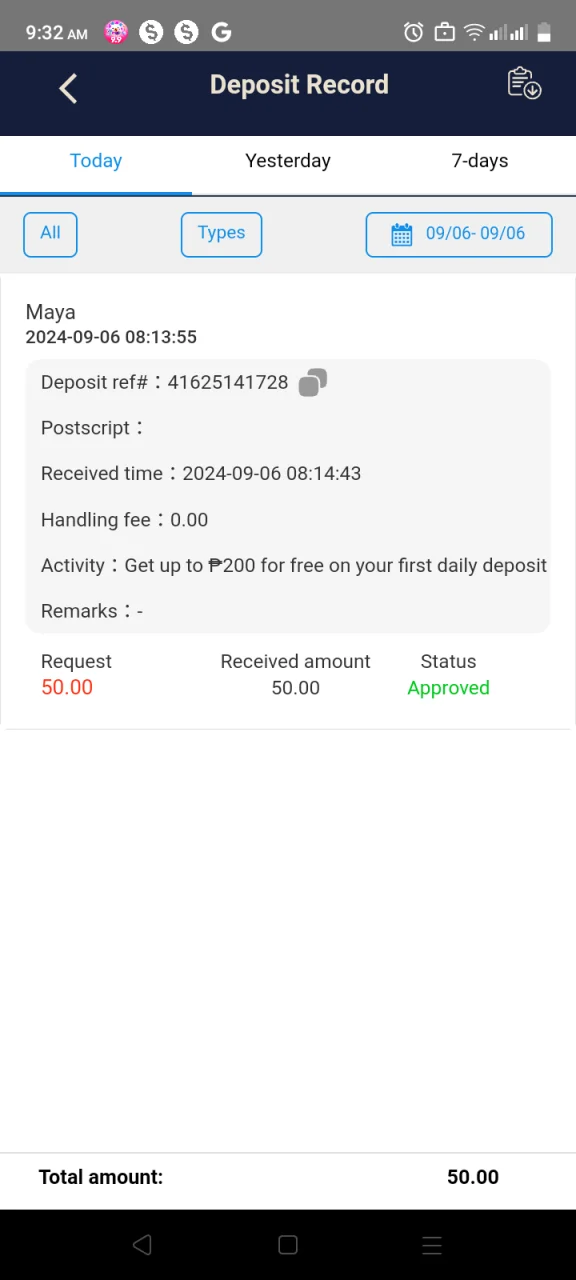Tap the Android back navigation button
This screenshot has width=576, height=1280.
coord(142,1244)
